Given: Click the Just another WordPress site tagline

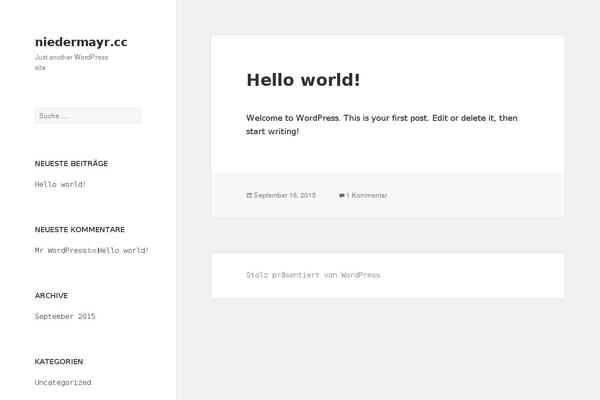Looking at the screenshot, I should coord(71,62).
